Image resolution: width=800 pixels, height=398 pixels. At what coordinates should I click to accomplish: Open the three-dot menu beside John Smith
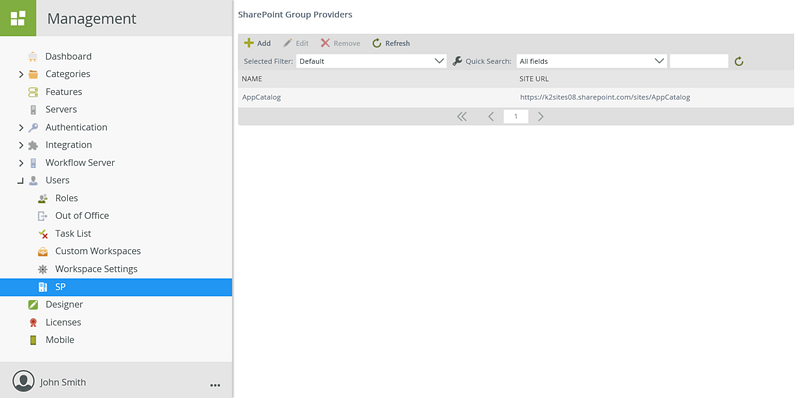tap(215, 384)
